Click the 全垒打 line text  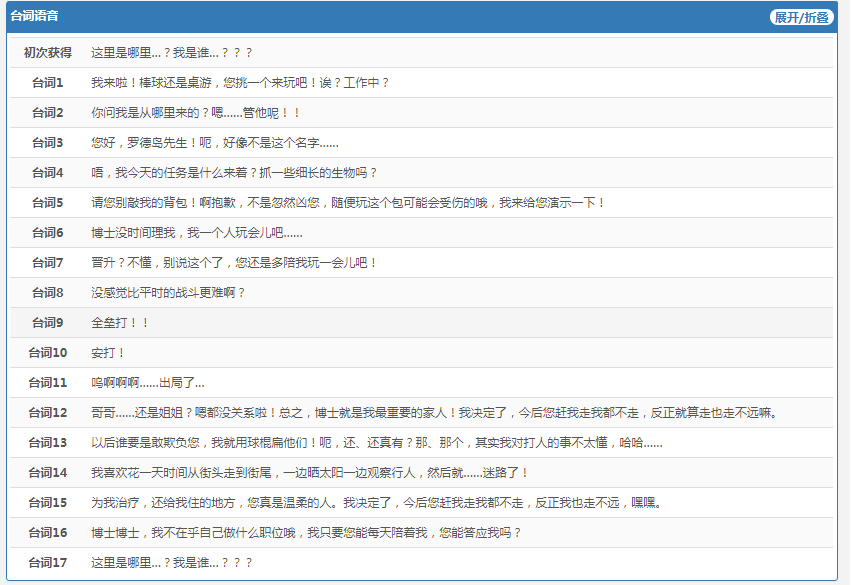click(120, 322)
